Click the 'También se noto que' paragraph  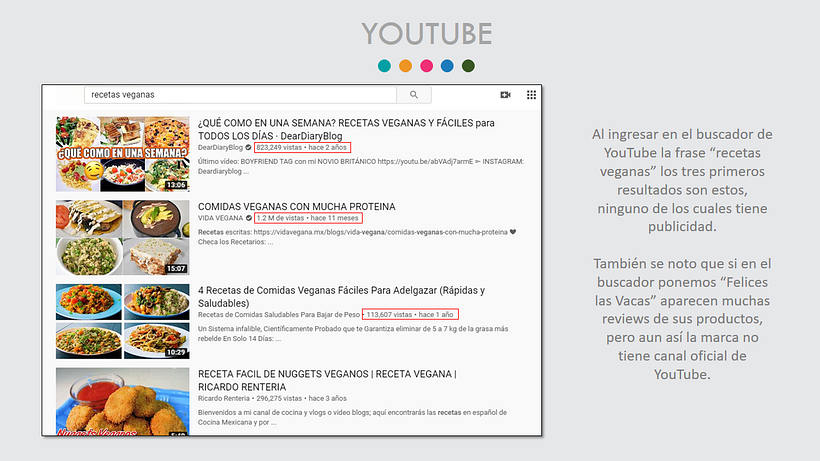682,319
